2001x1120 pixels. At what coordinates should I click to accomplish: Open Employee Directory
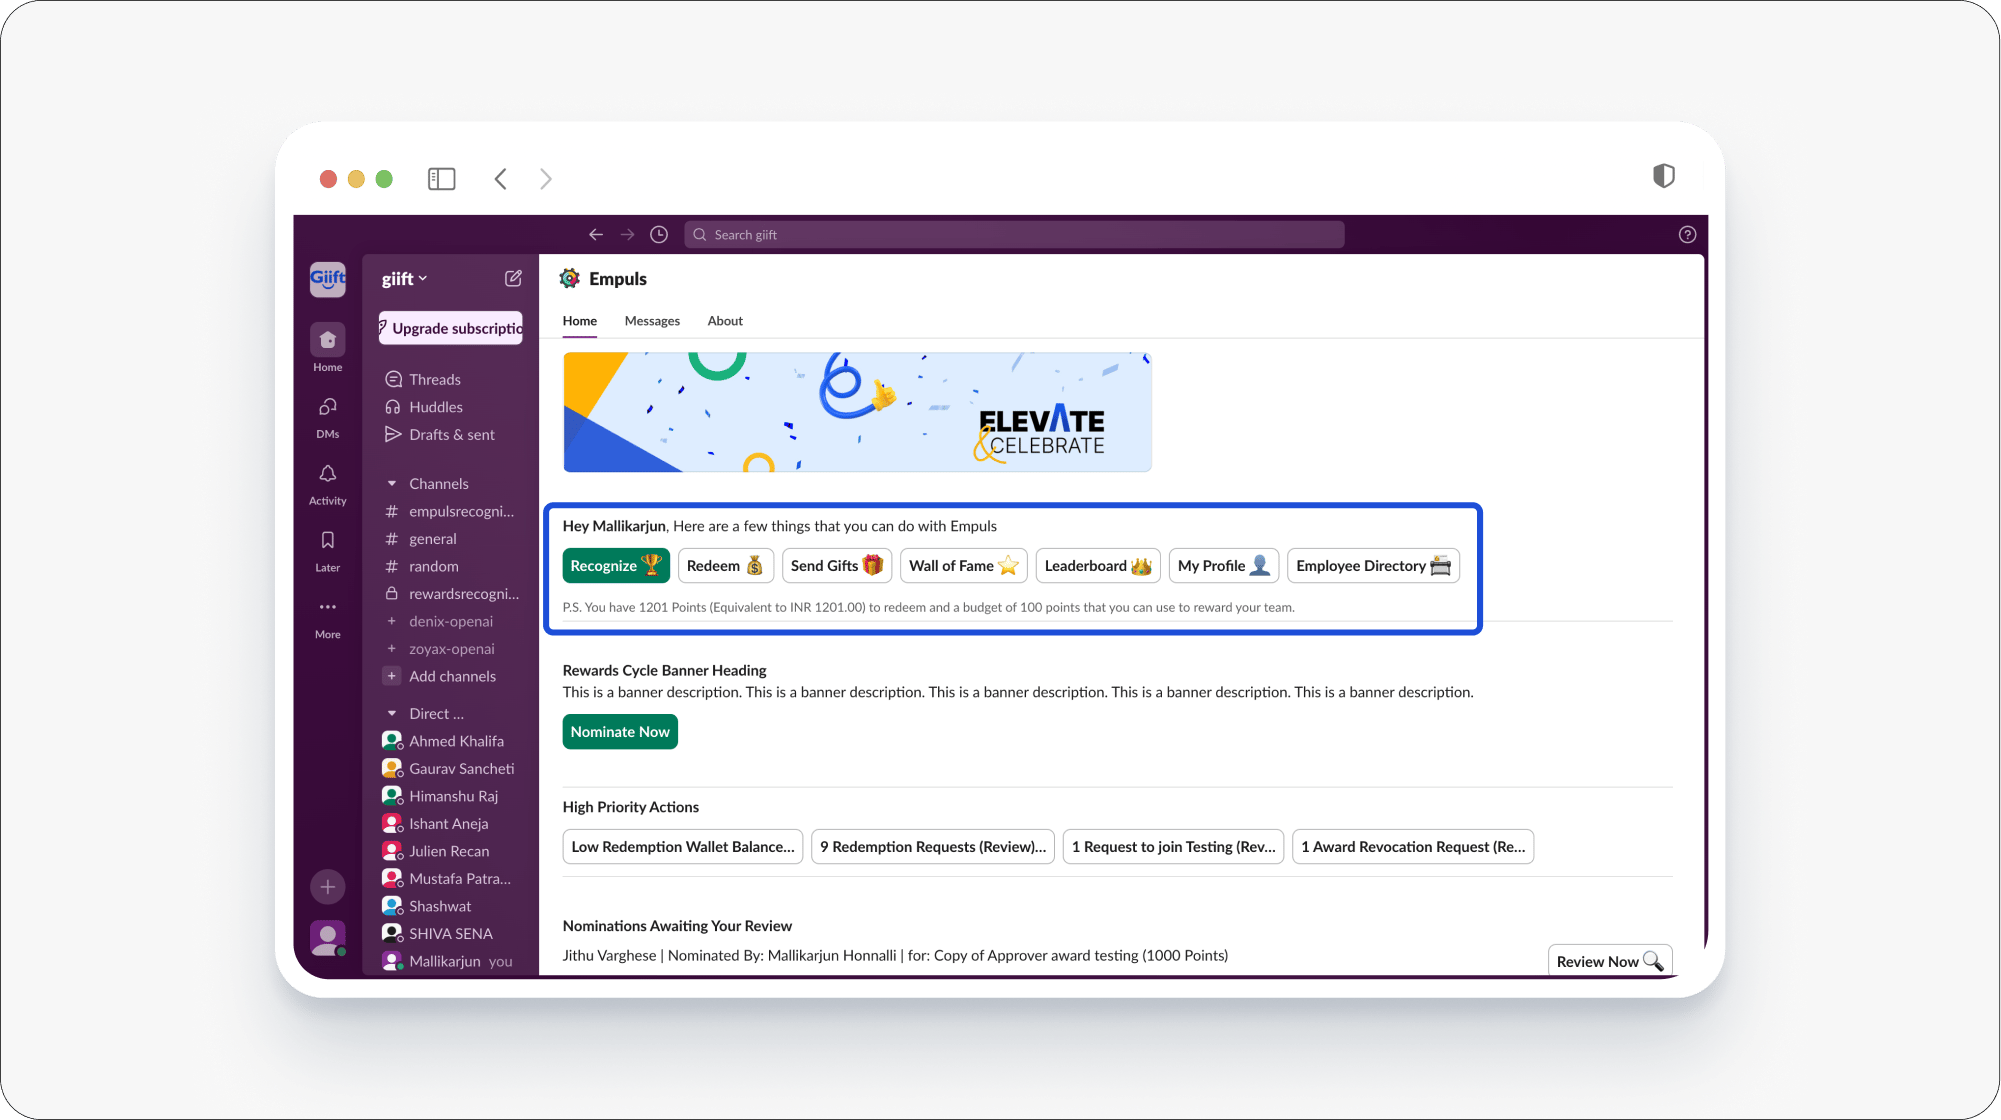tap(1373, 565)
